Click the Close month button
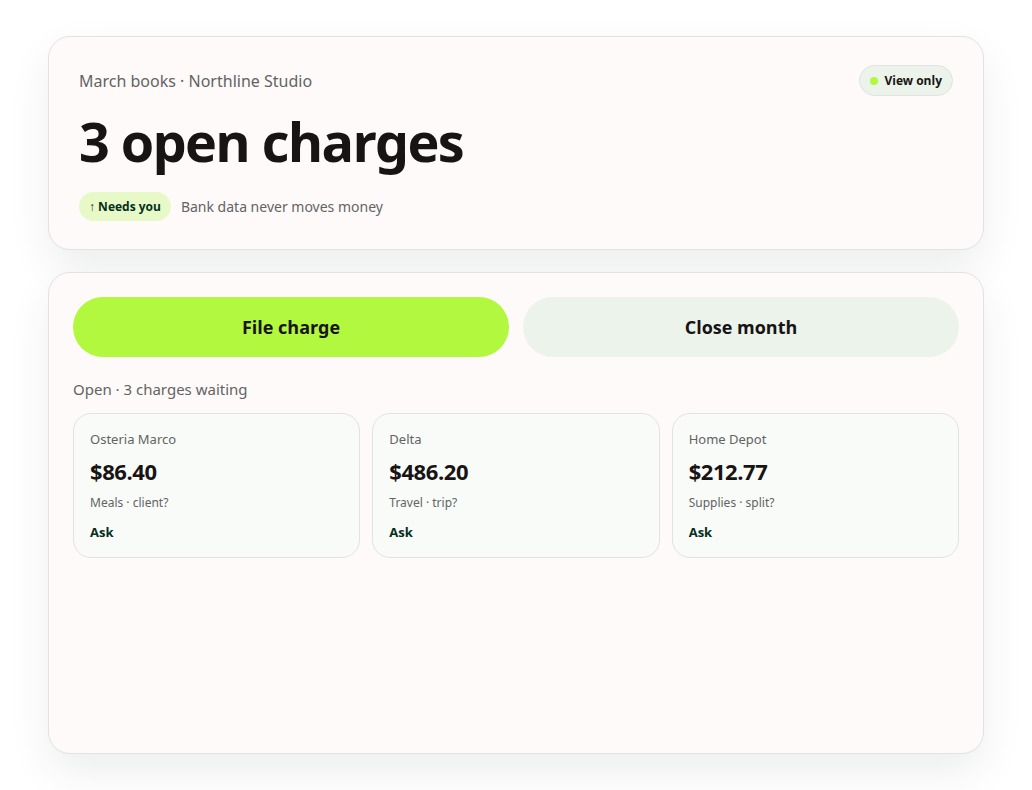 click(x=740, y=327)
